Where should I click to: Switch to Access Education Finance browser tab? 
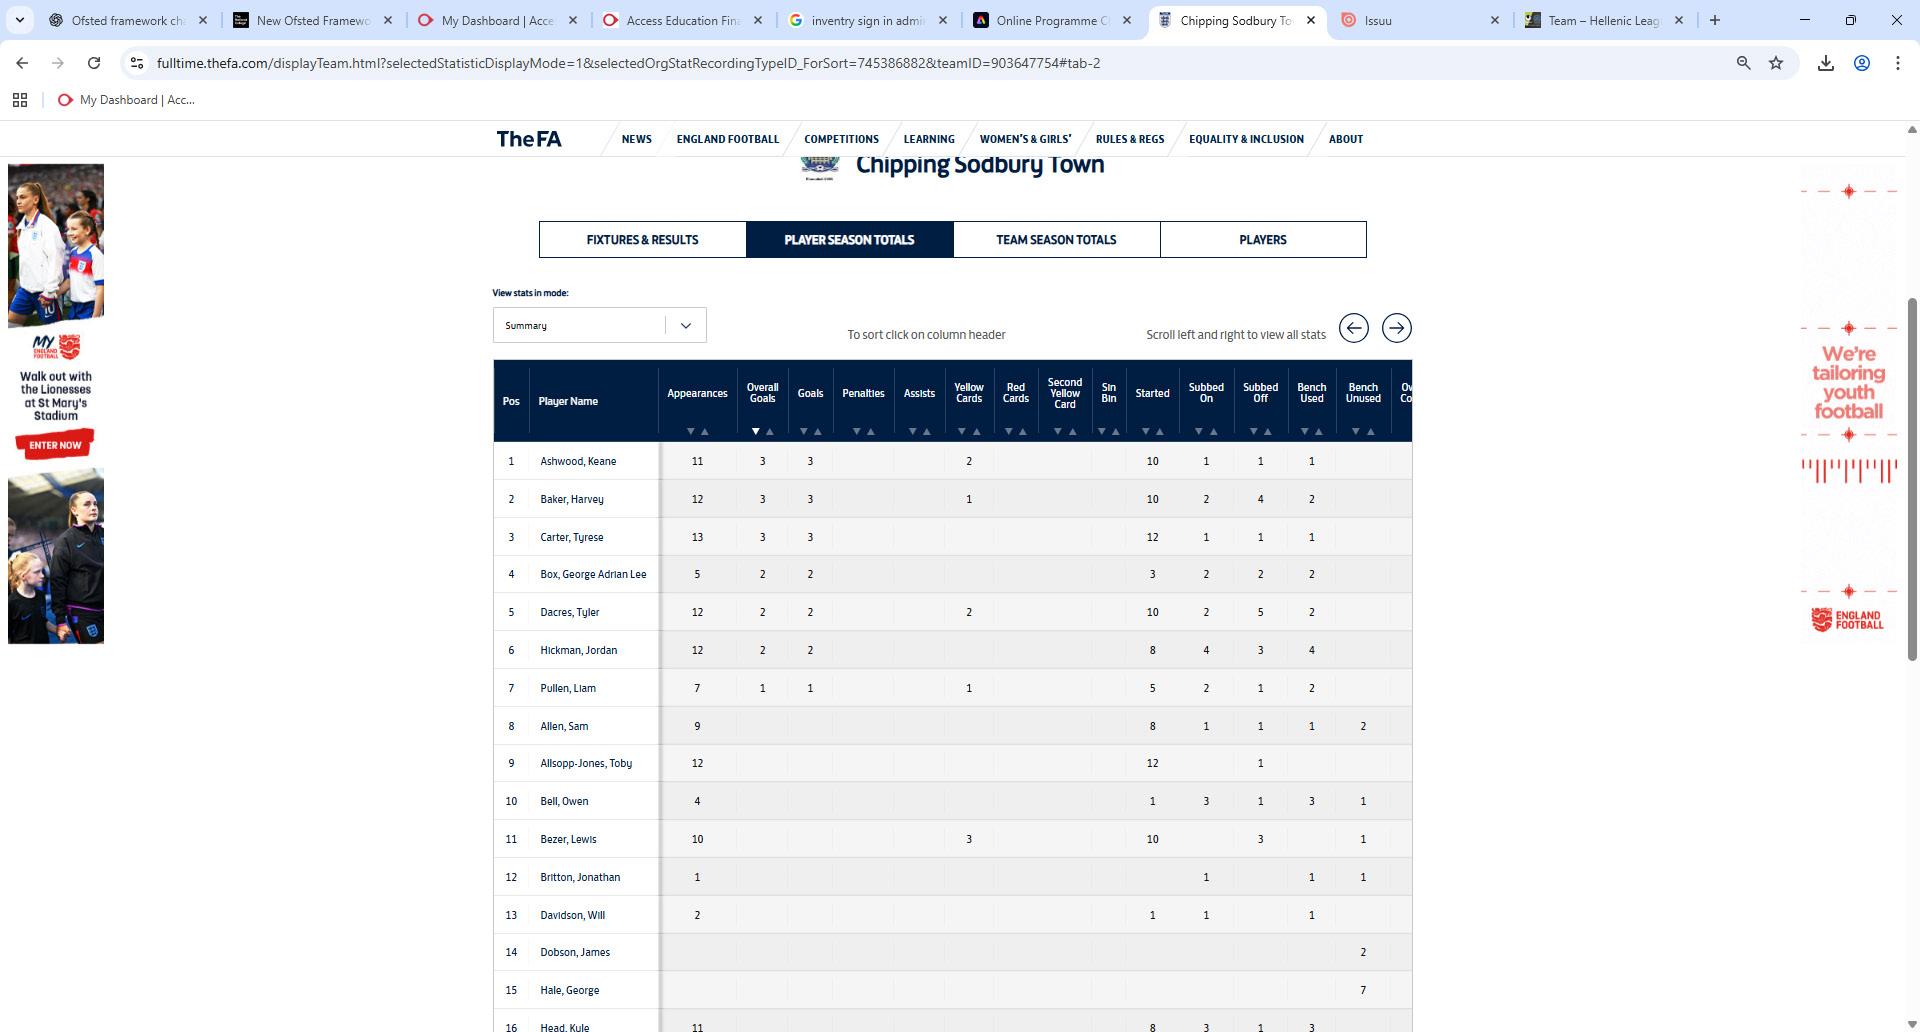[684, 20]
